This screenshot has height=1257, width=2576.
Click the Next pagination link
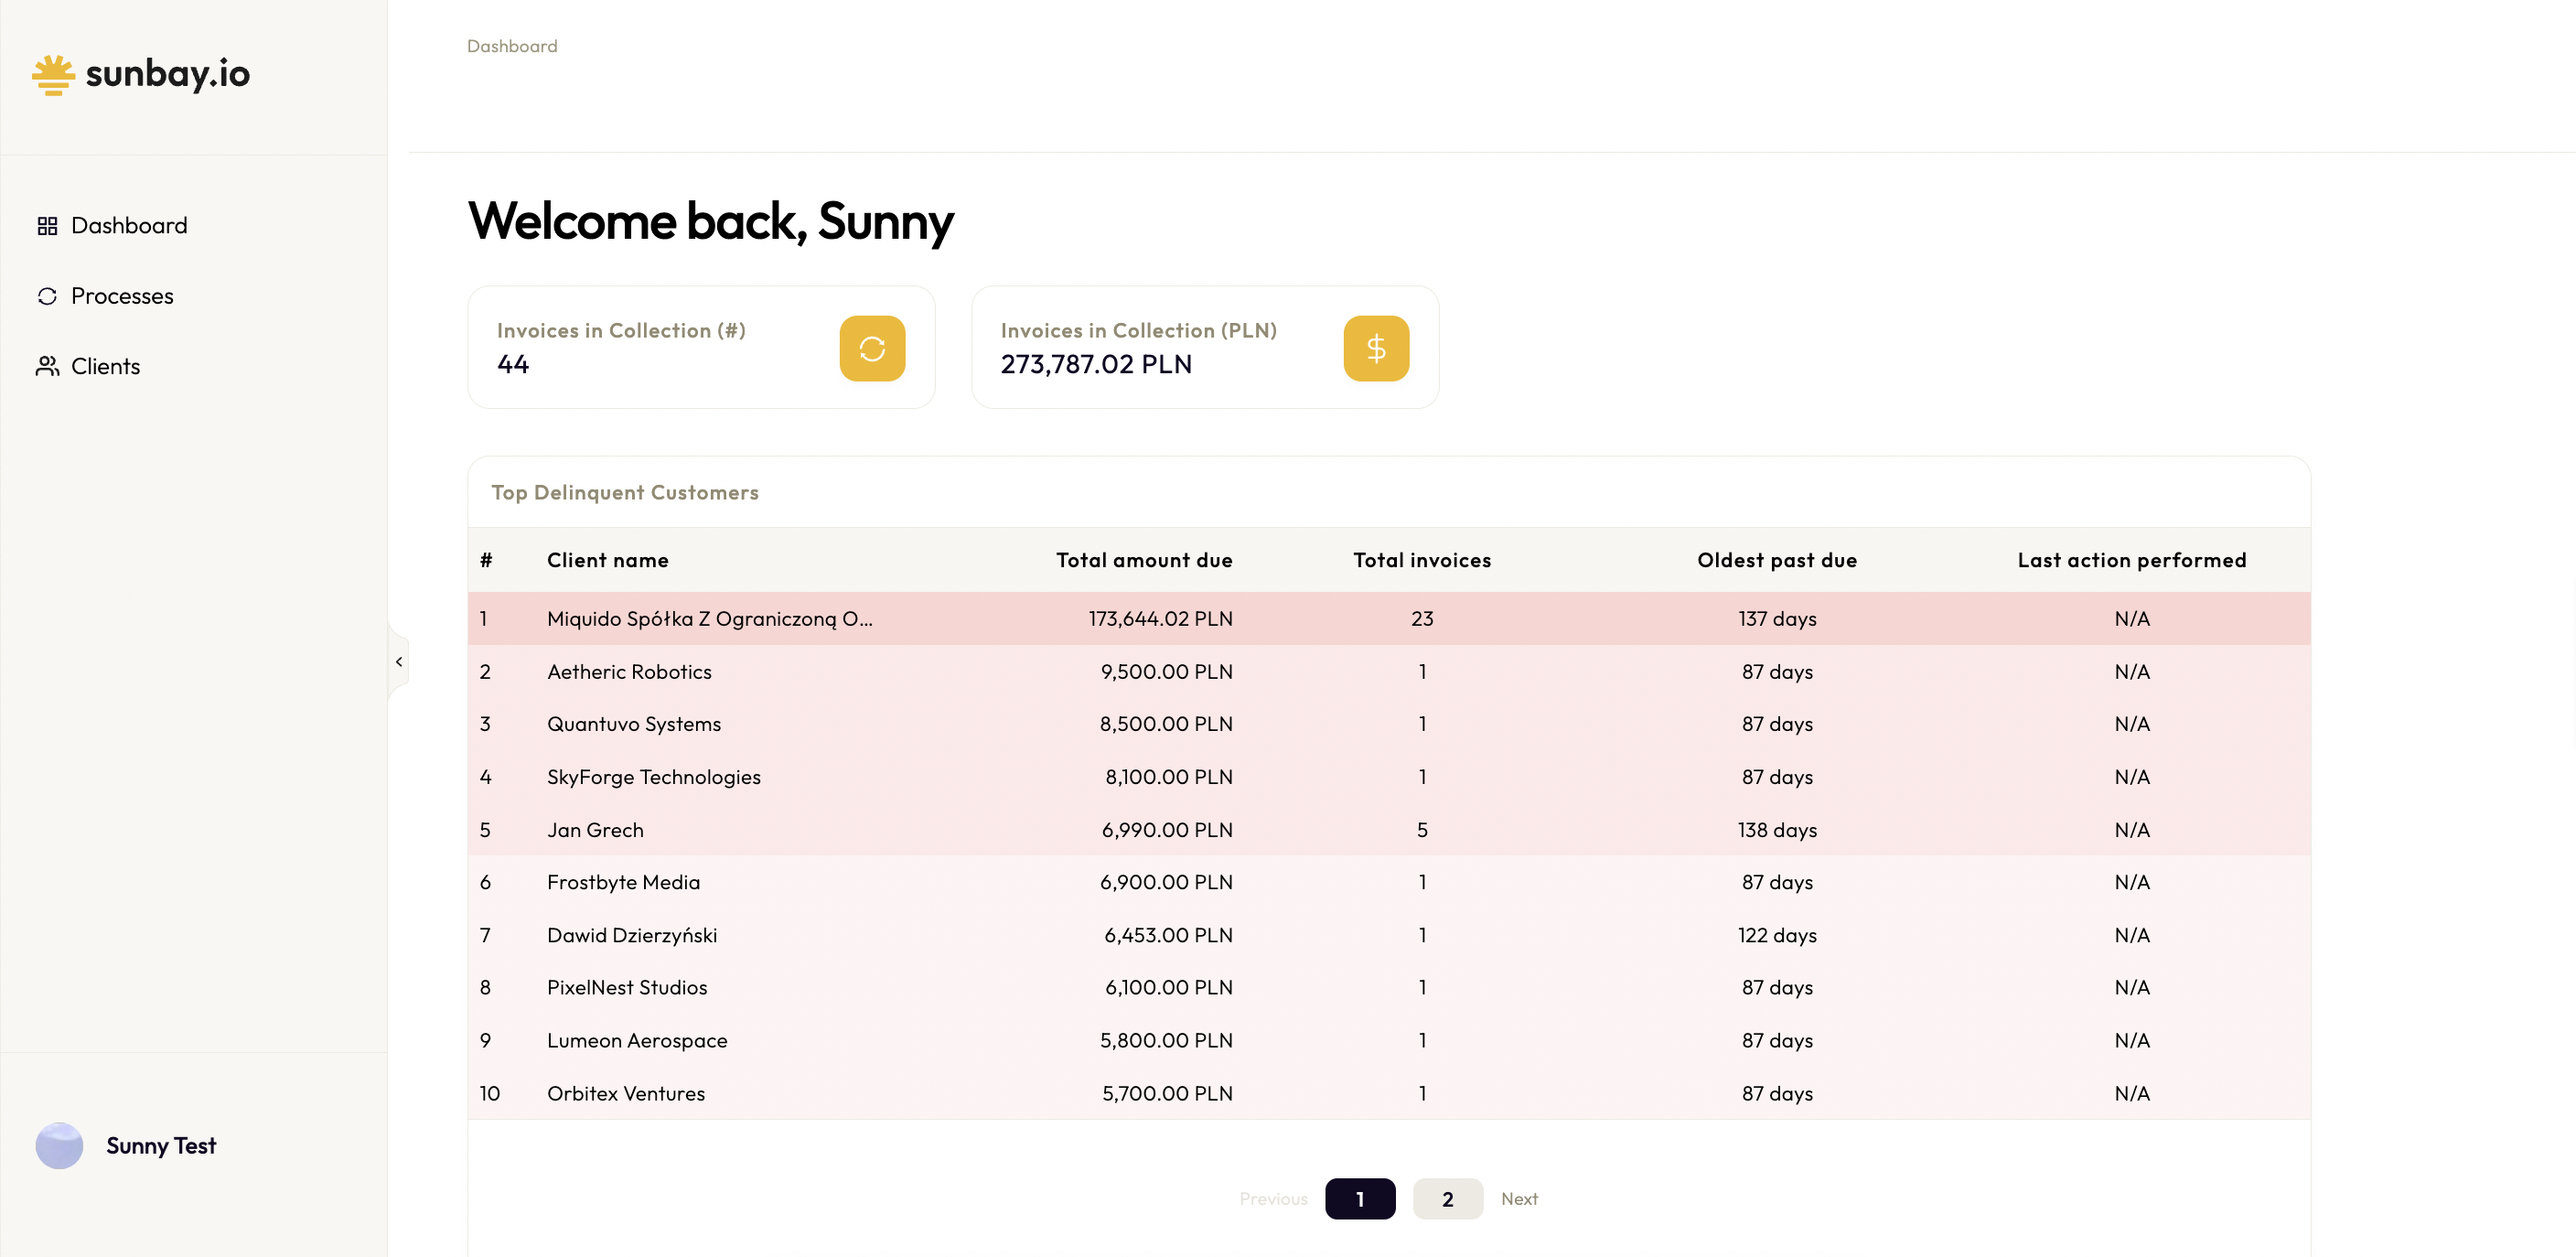point(1518,1199)
